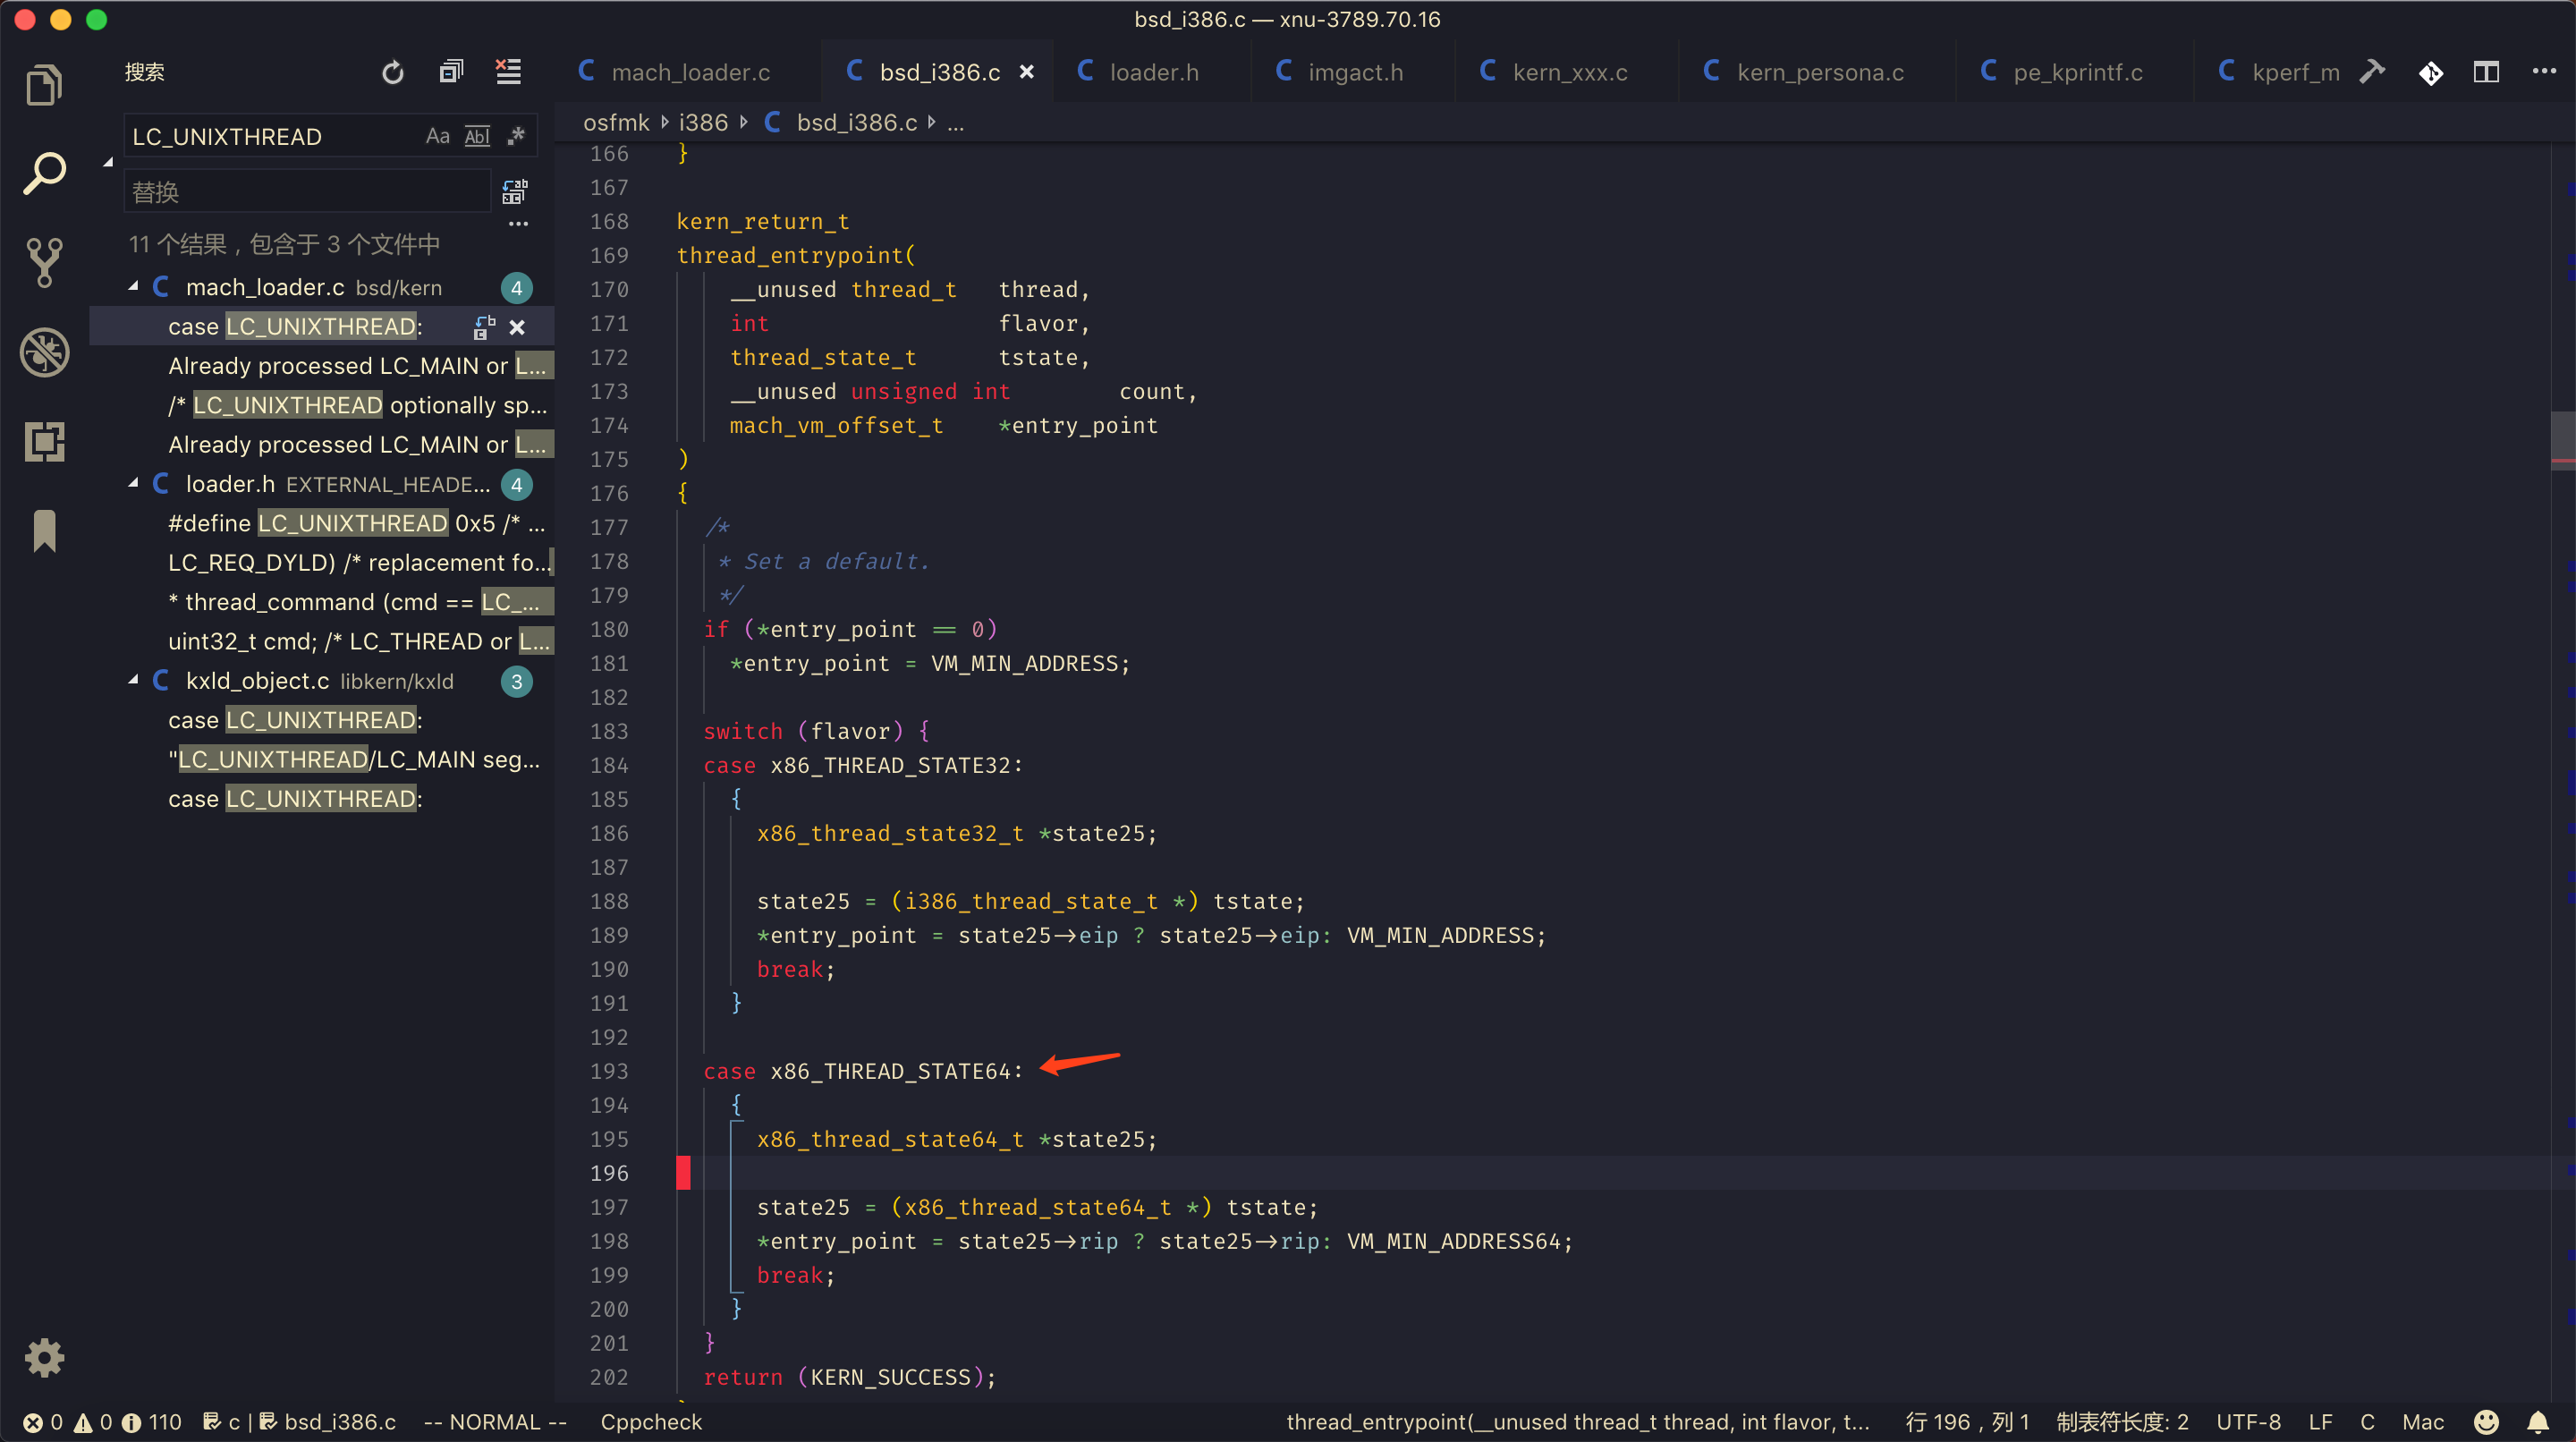Click the refresh search results icon
This screenshot has height=1442, width=2576.
coord(393,72)
